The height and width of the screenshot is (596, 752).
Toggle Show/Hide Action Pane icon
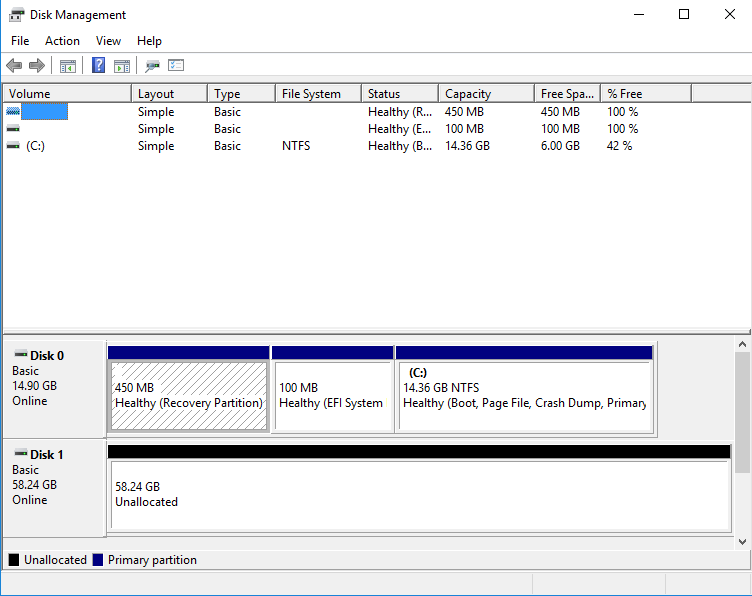(x=122, y=66)
